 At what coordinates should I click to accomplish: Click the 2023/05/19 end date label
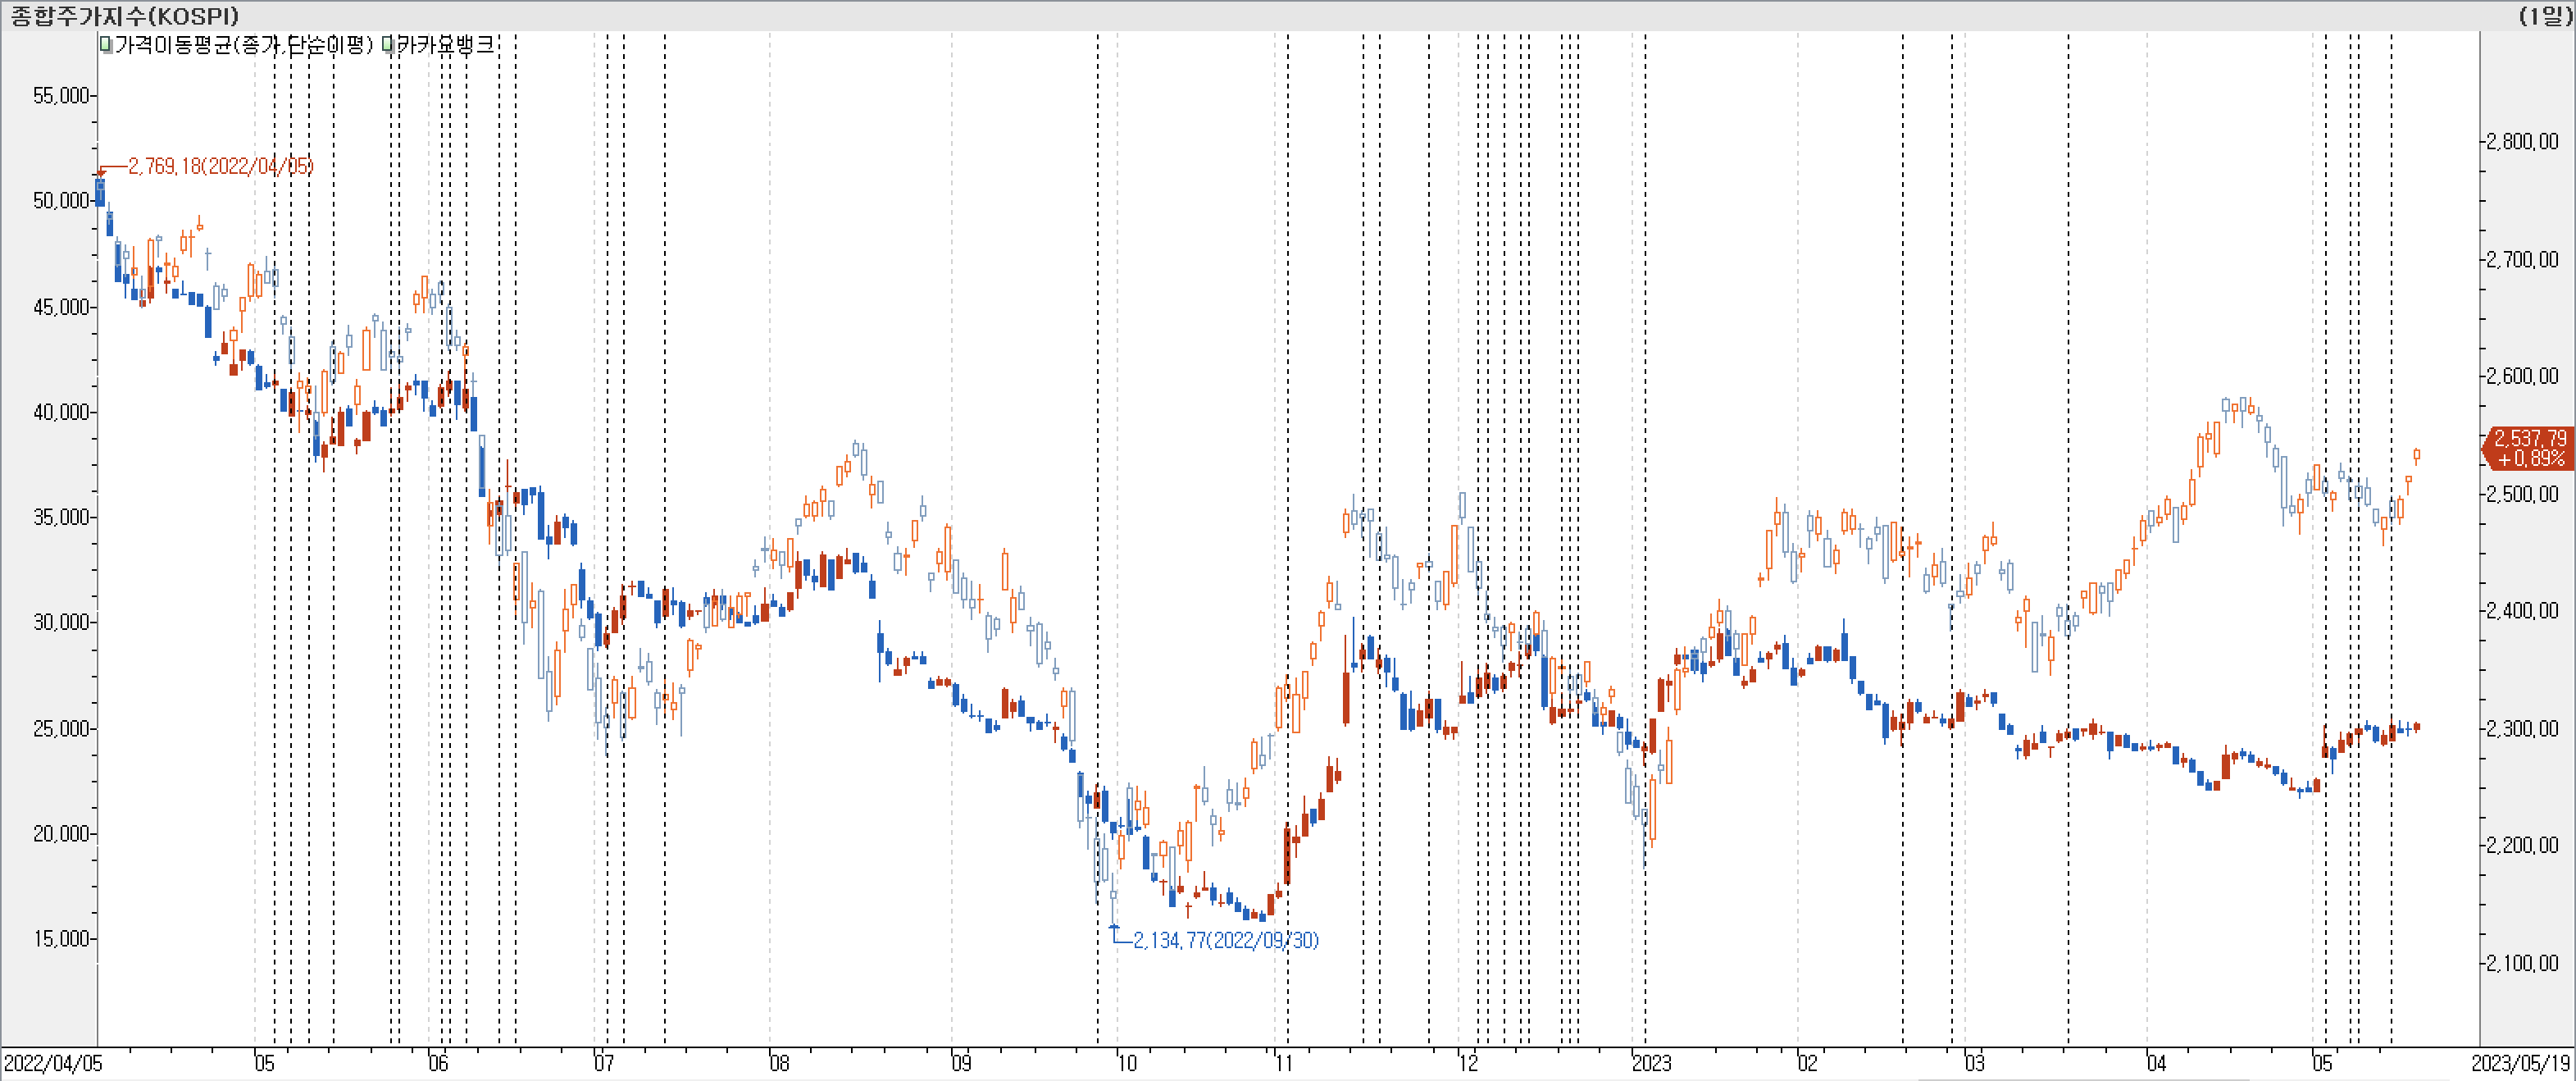tap(2520, 1063)
